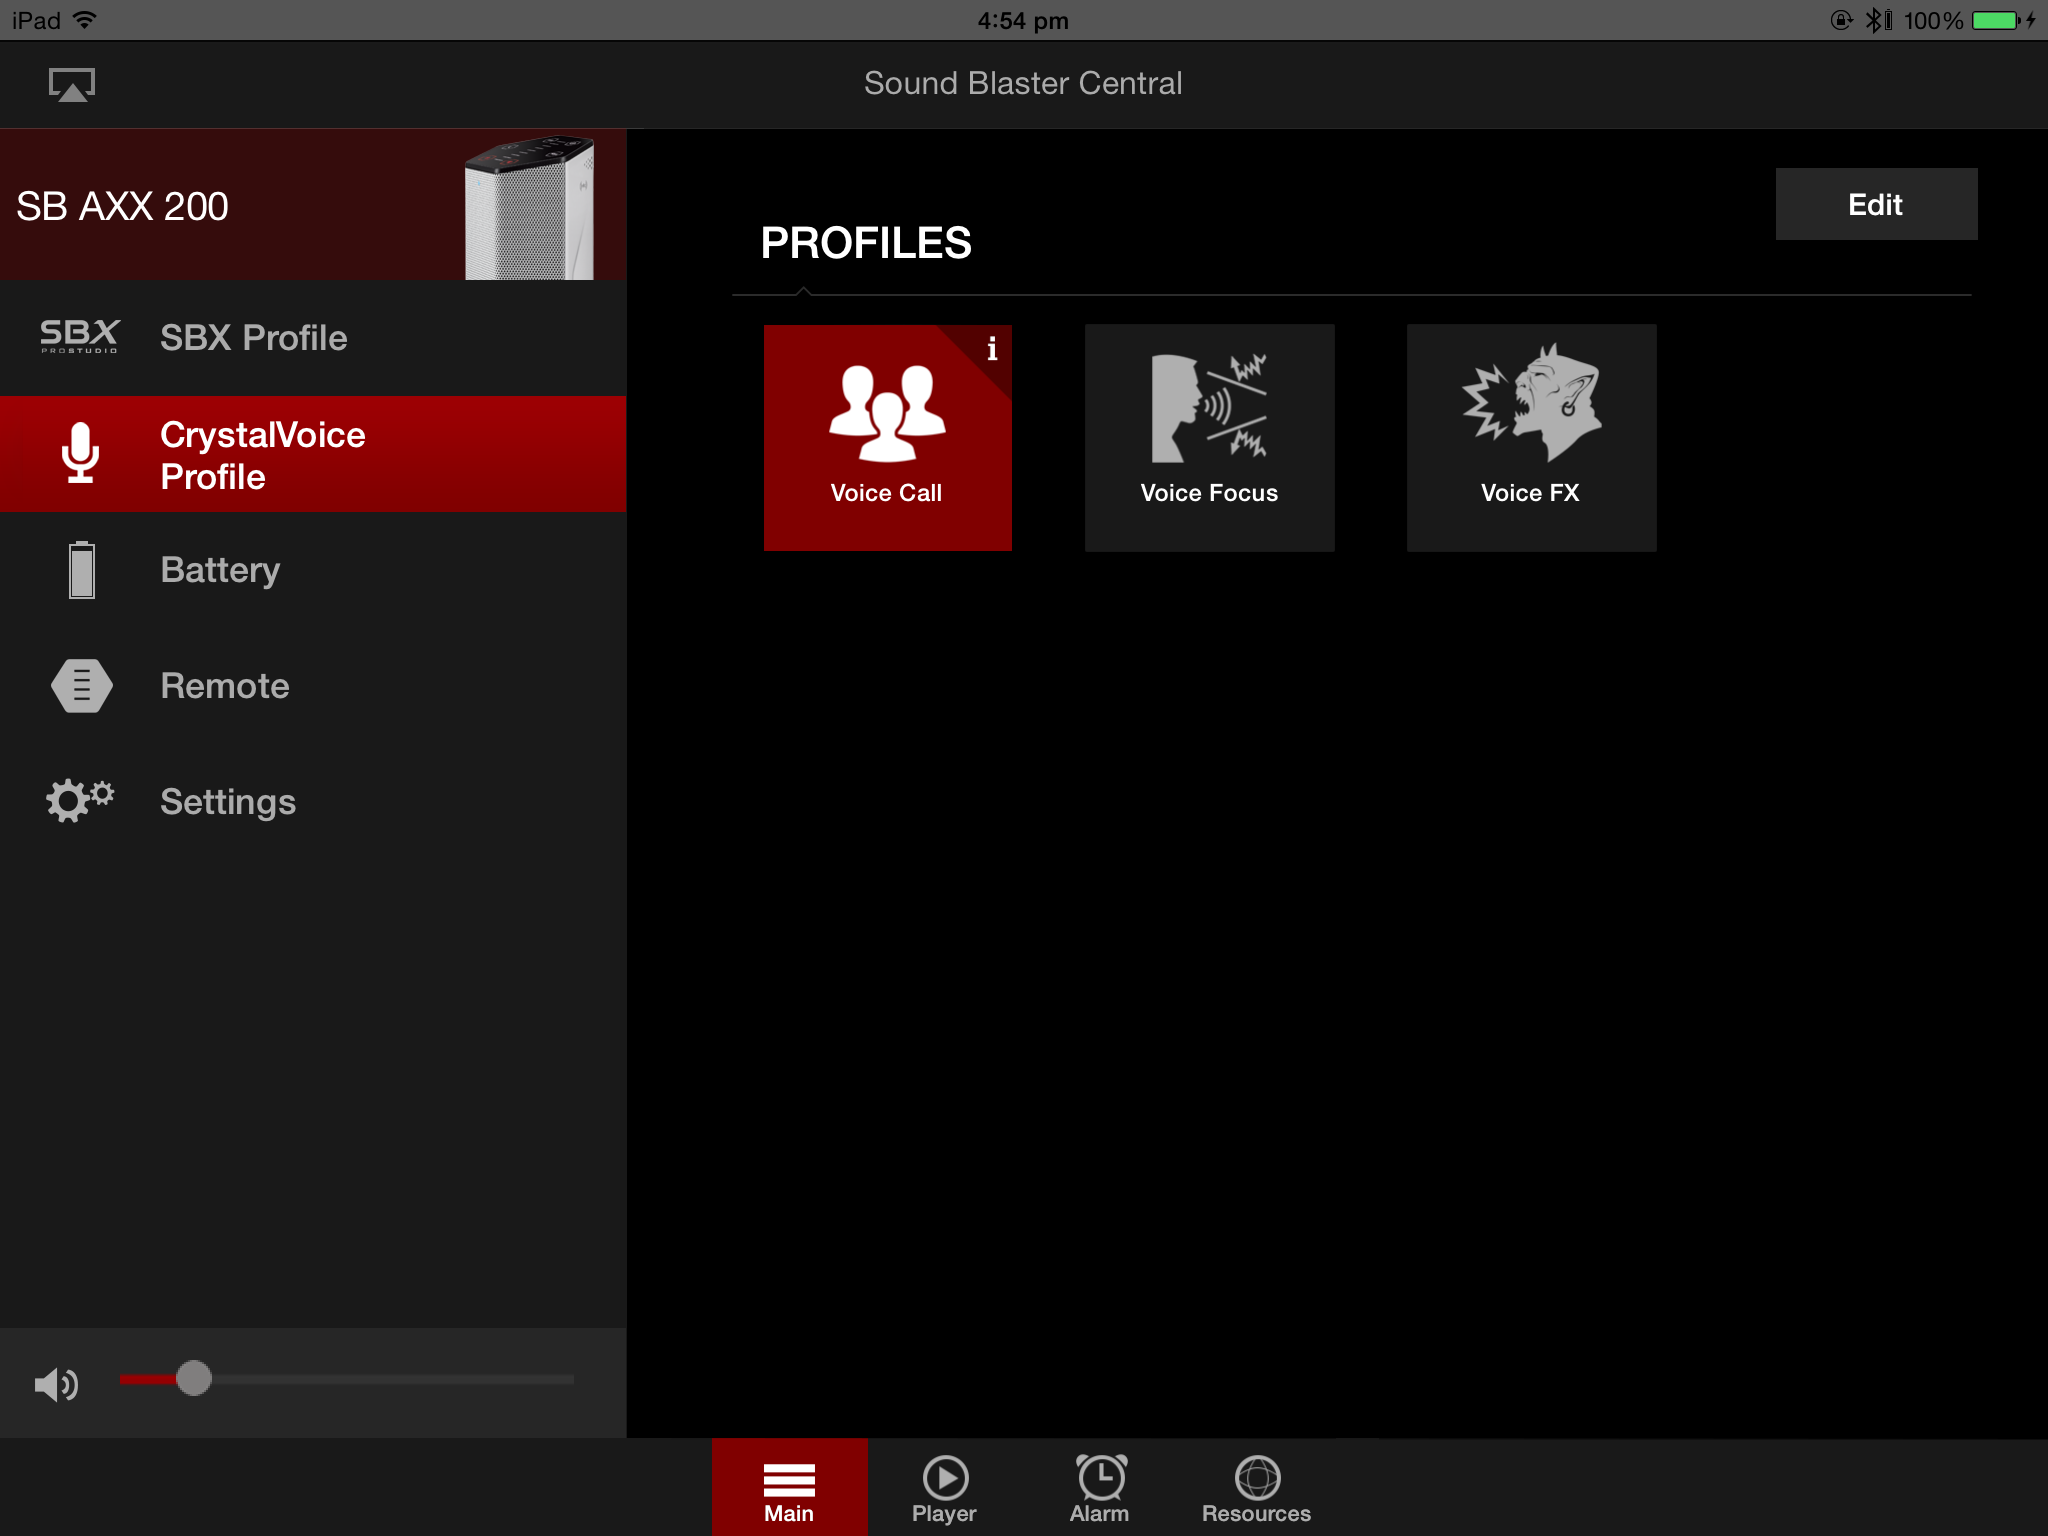Screen dimensions: 2048x1536
Task: Switch to the Alarm tab
Action: coord(1100,1488)
